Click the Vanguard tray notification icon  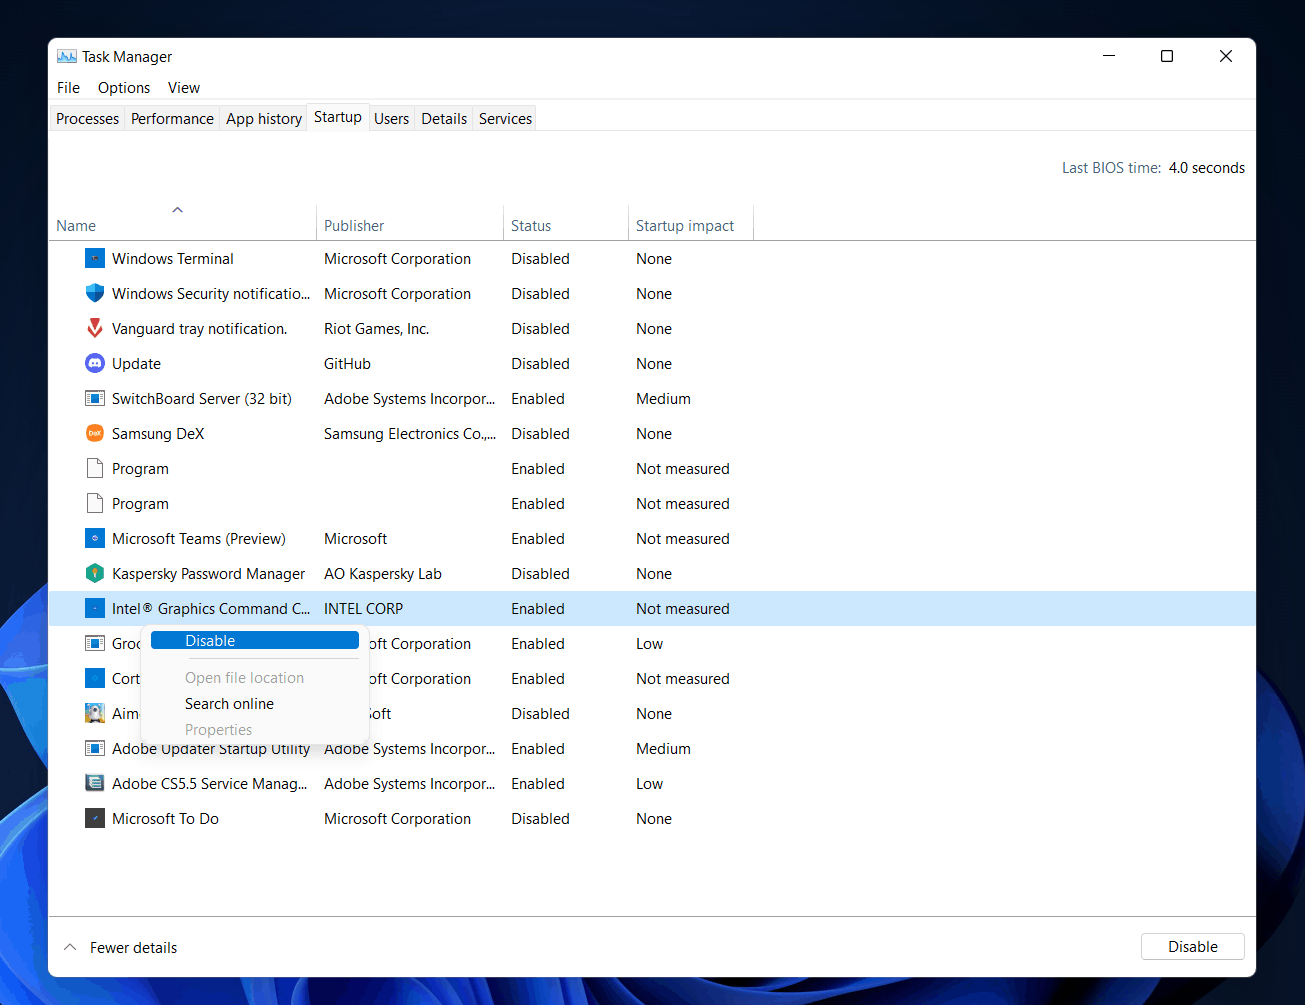coord(95,329)
